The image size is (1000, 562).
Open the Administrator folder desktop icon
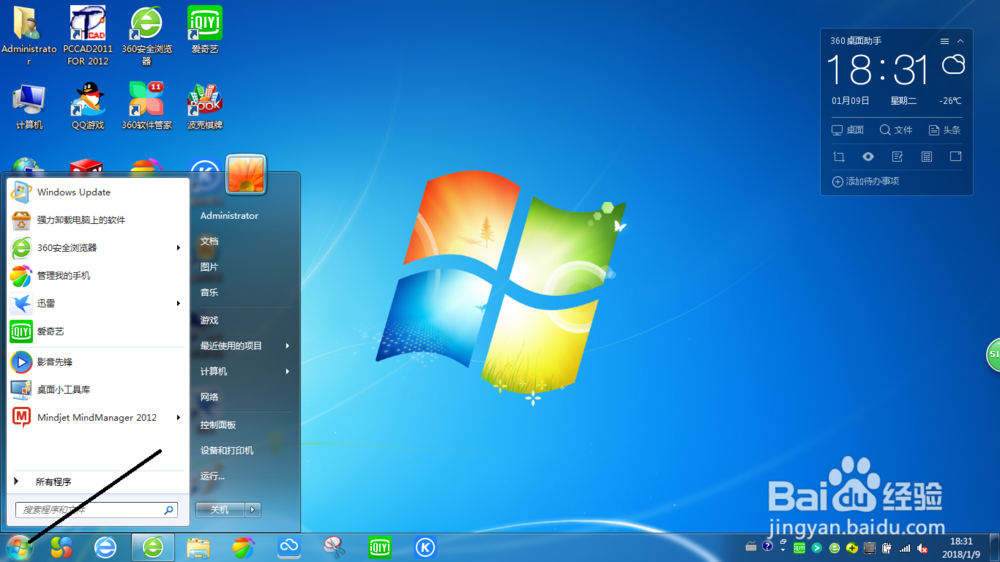tap(29, 36)
